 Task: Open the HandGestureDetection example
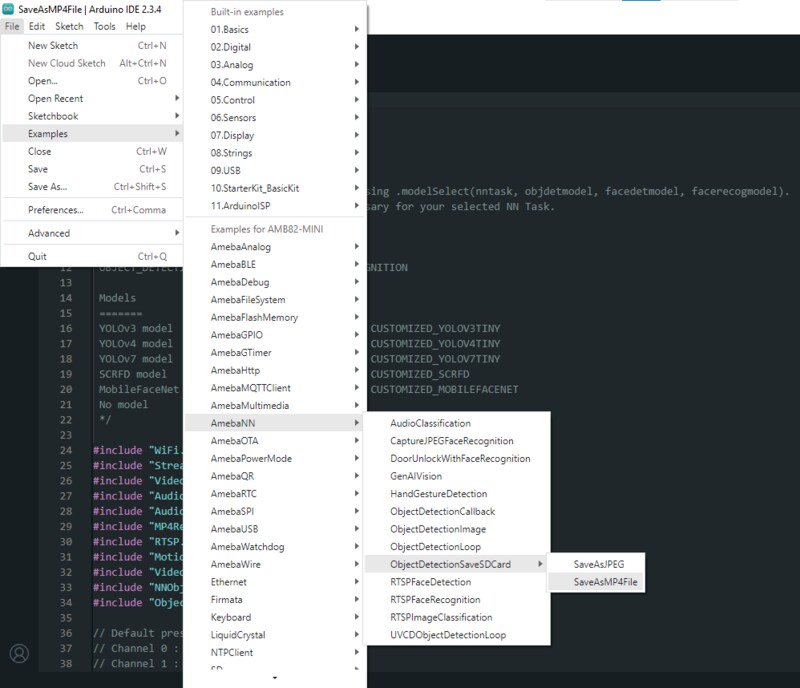click(457, 494)
